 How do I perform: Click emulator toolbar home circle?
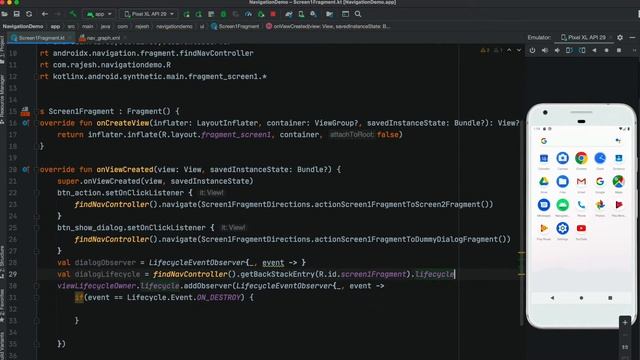coord(607,50)
